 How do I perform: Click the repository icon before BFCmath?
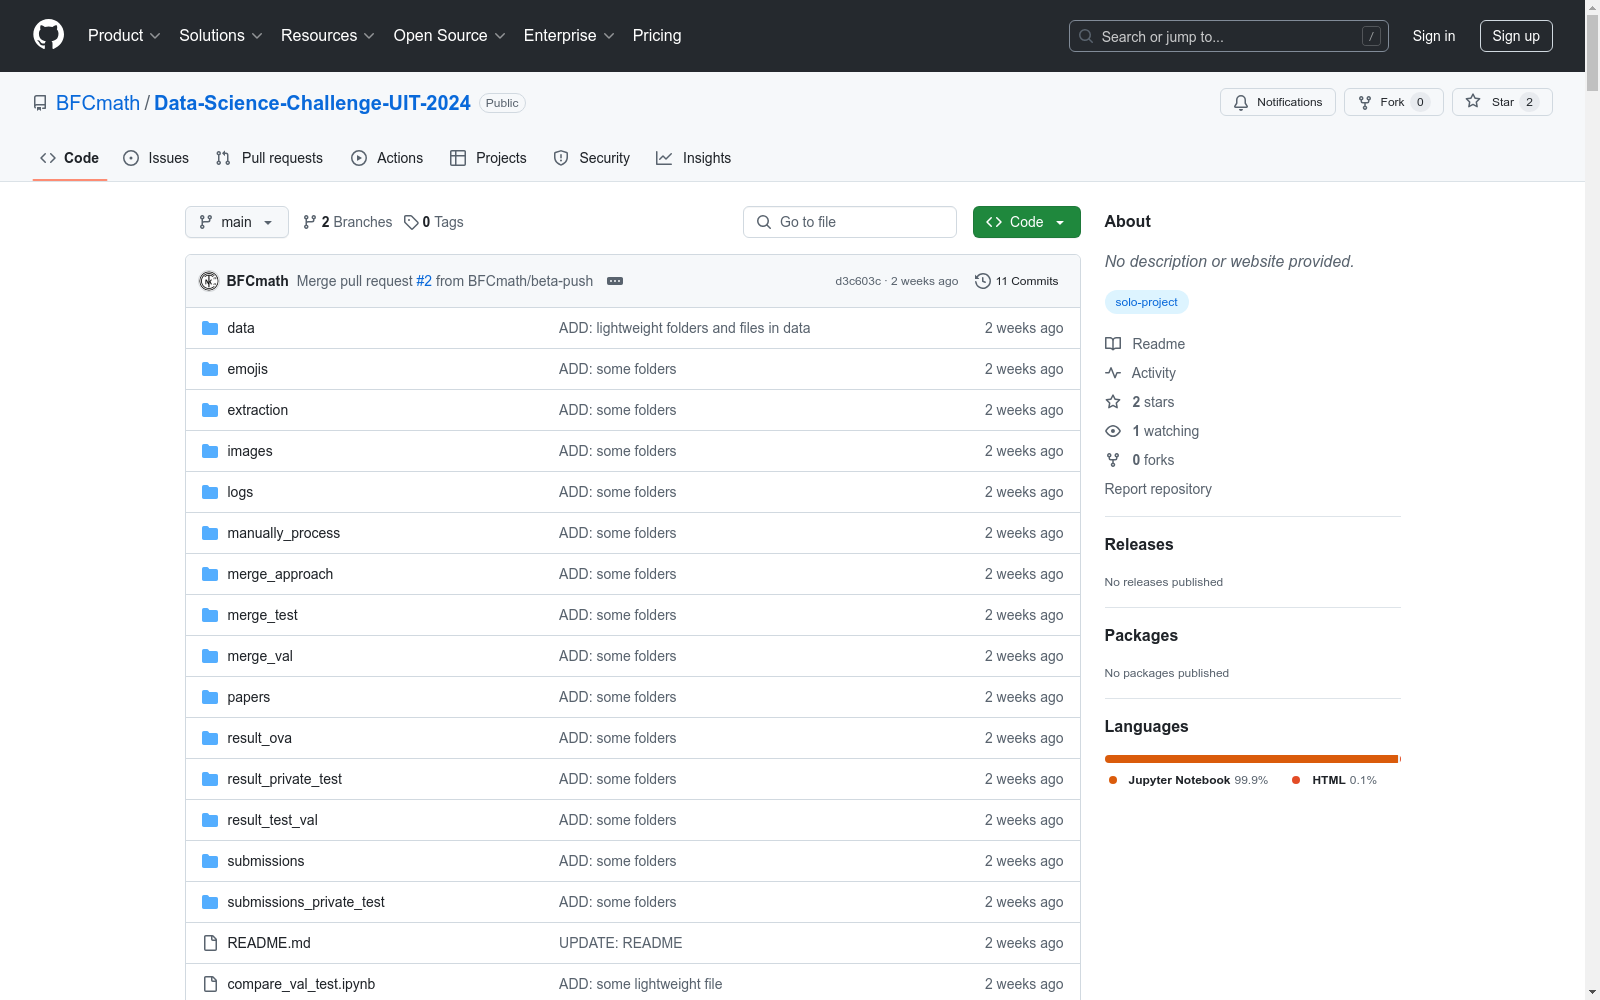click(40, 103)
